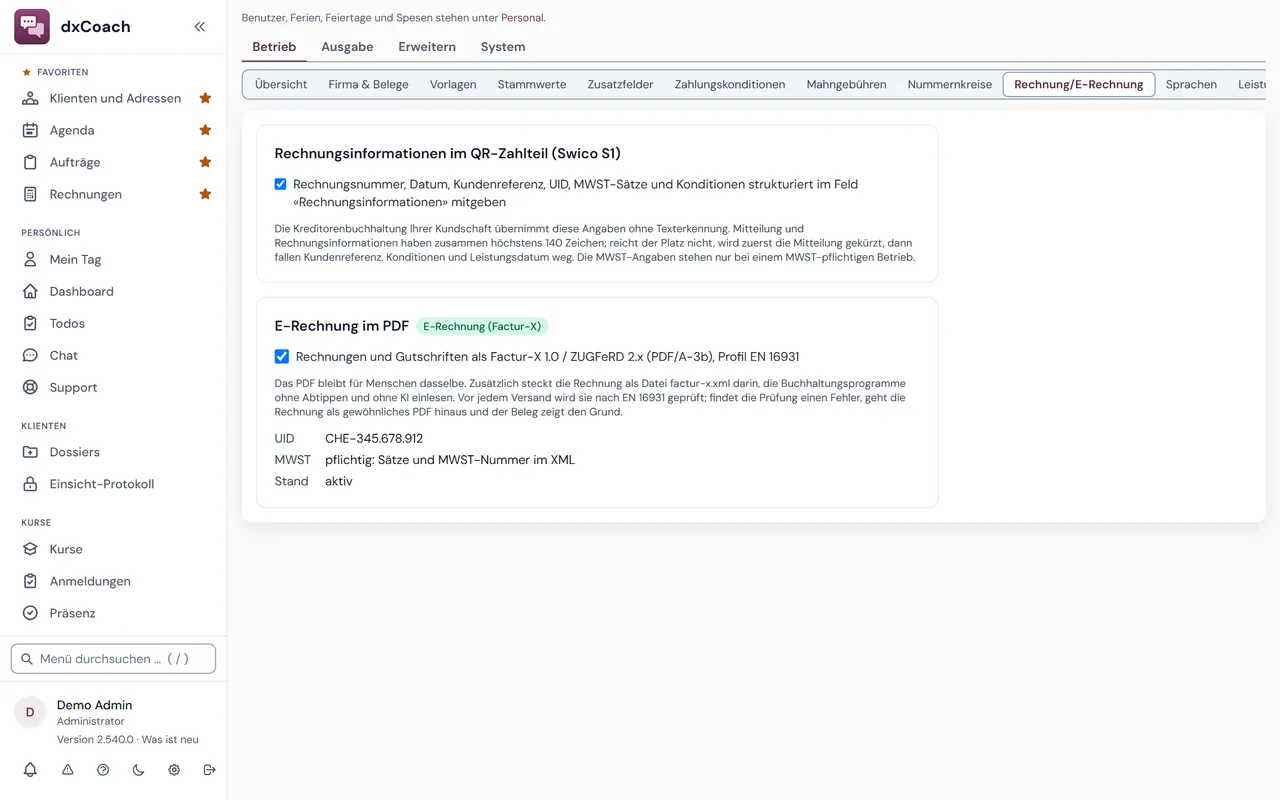This screenshot has height=800, width=1280.
Task: Click the Rechnungen calculator icon
Action: click(30, 194)
